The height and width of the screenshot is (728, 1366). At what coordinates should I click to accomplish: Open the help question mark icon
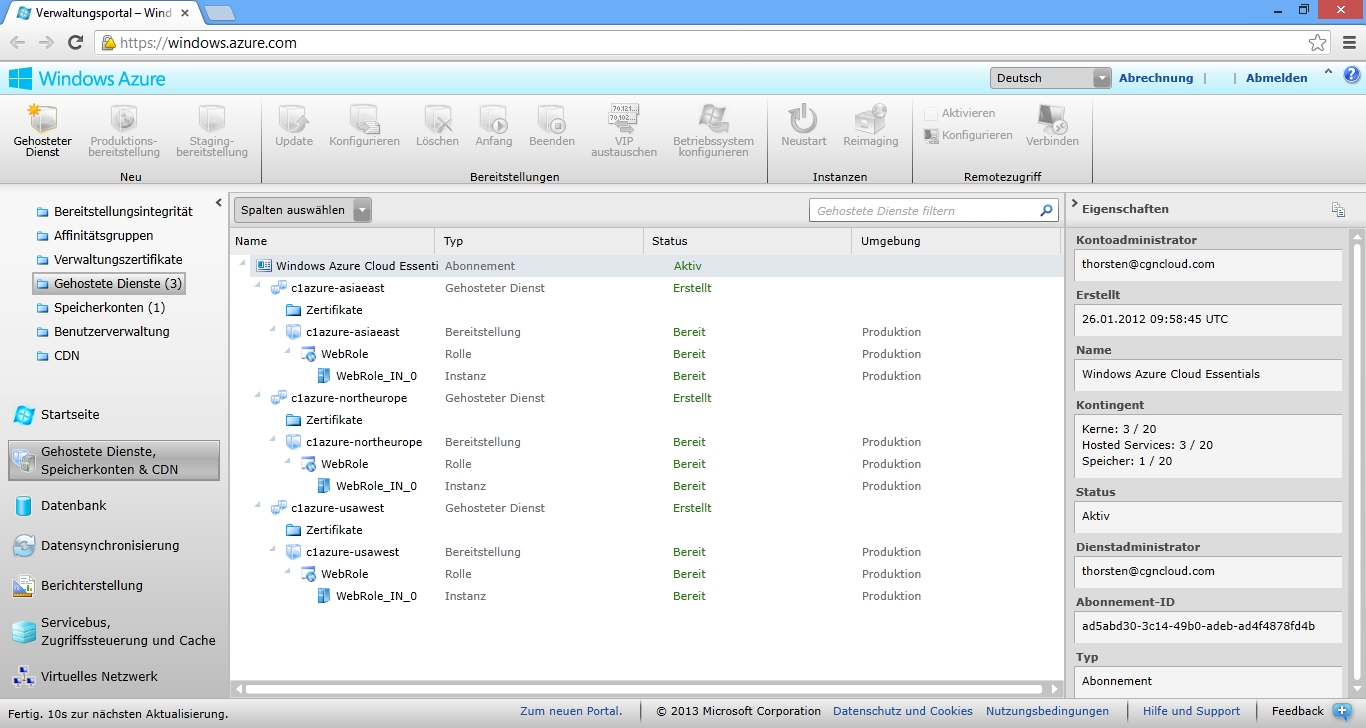[x=1351, y=75]
